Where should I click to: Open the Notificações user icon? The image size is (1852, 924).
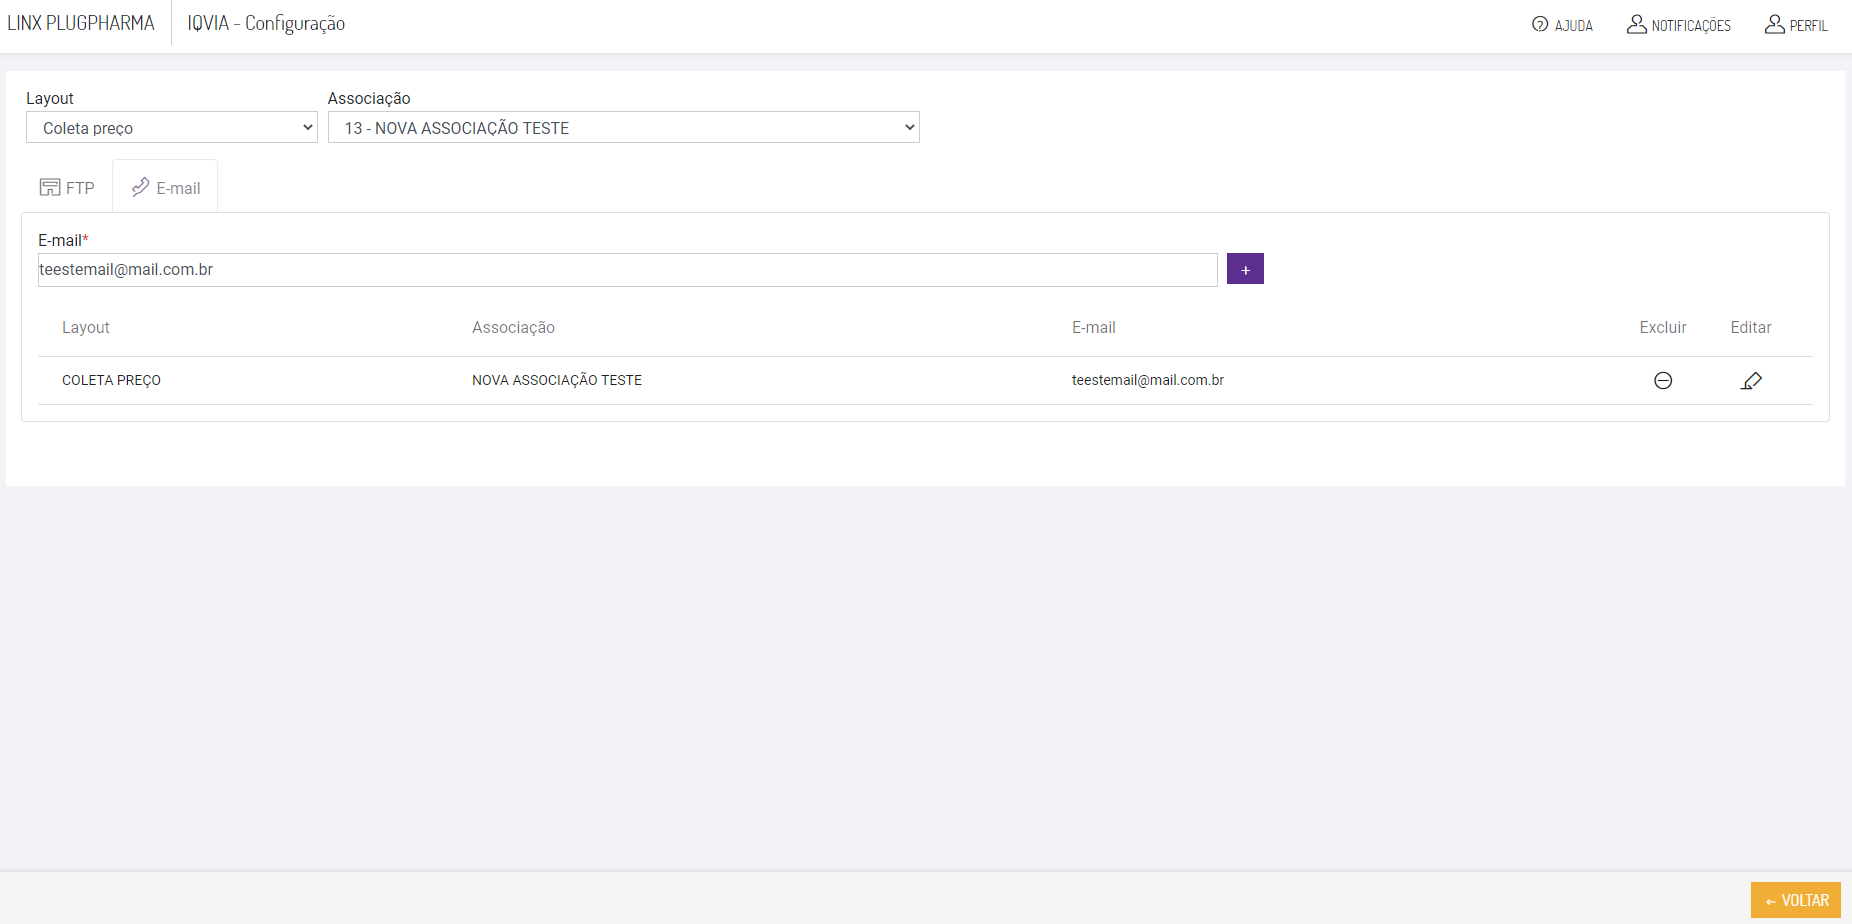[x=1636, y=24]
